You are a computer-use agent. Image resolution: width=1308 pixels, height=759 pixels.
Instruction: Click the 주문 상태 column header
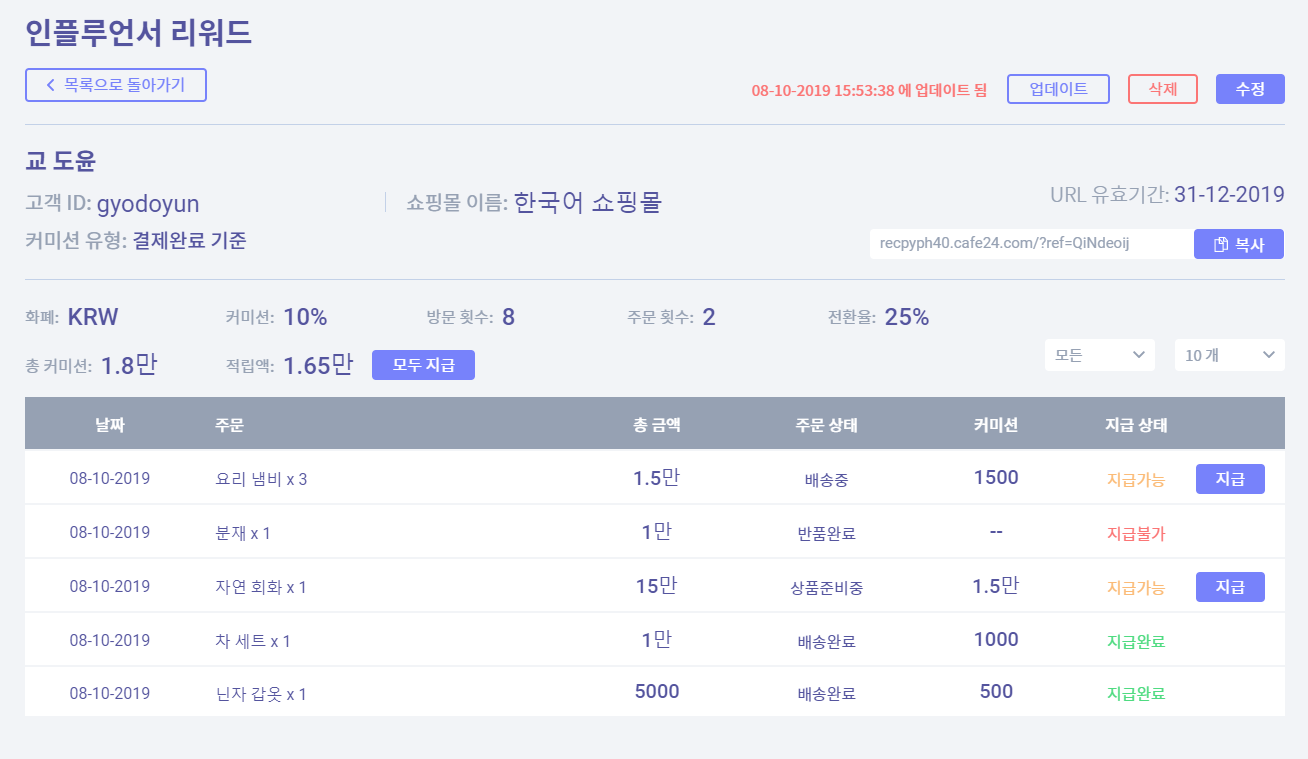(826, 425)
